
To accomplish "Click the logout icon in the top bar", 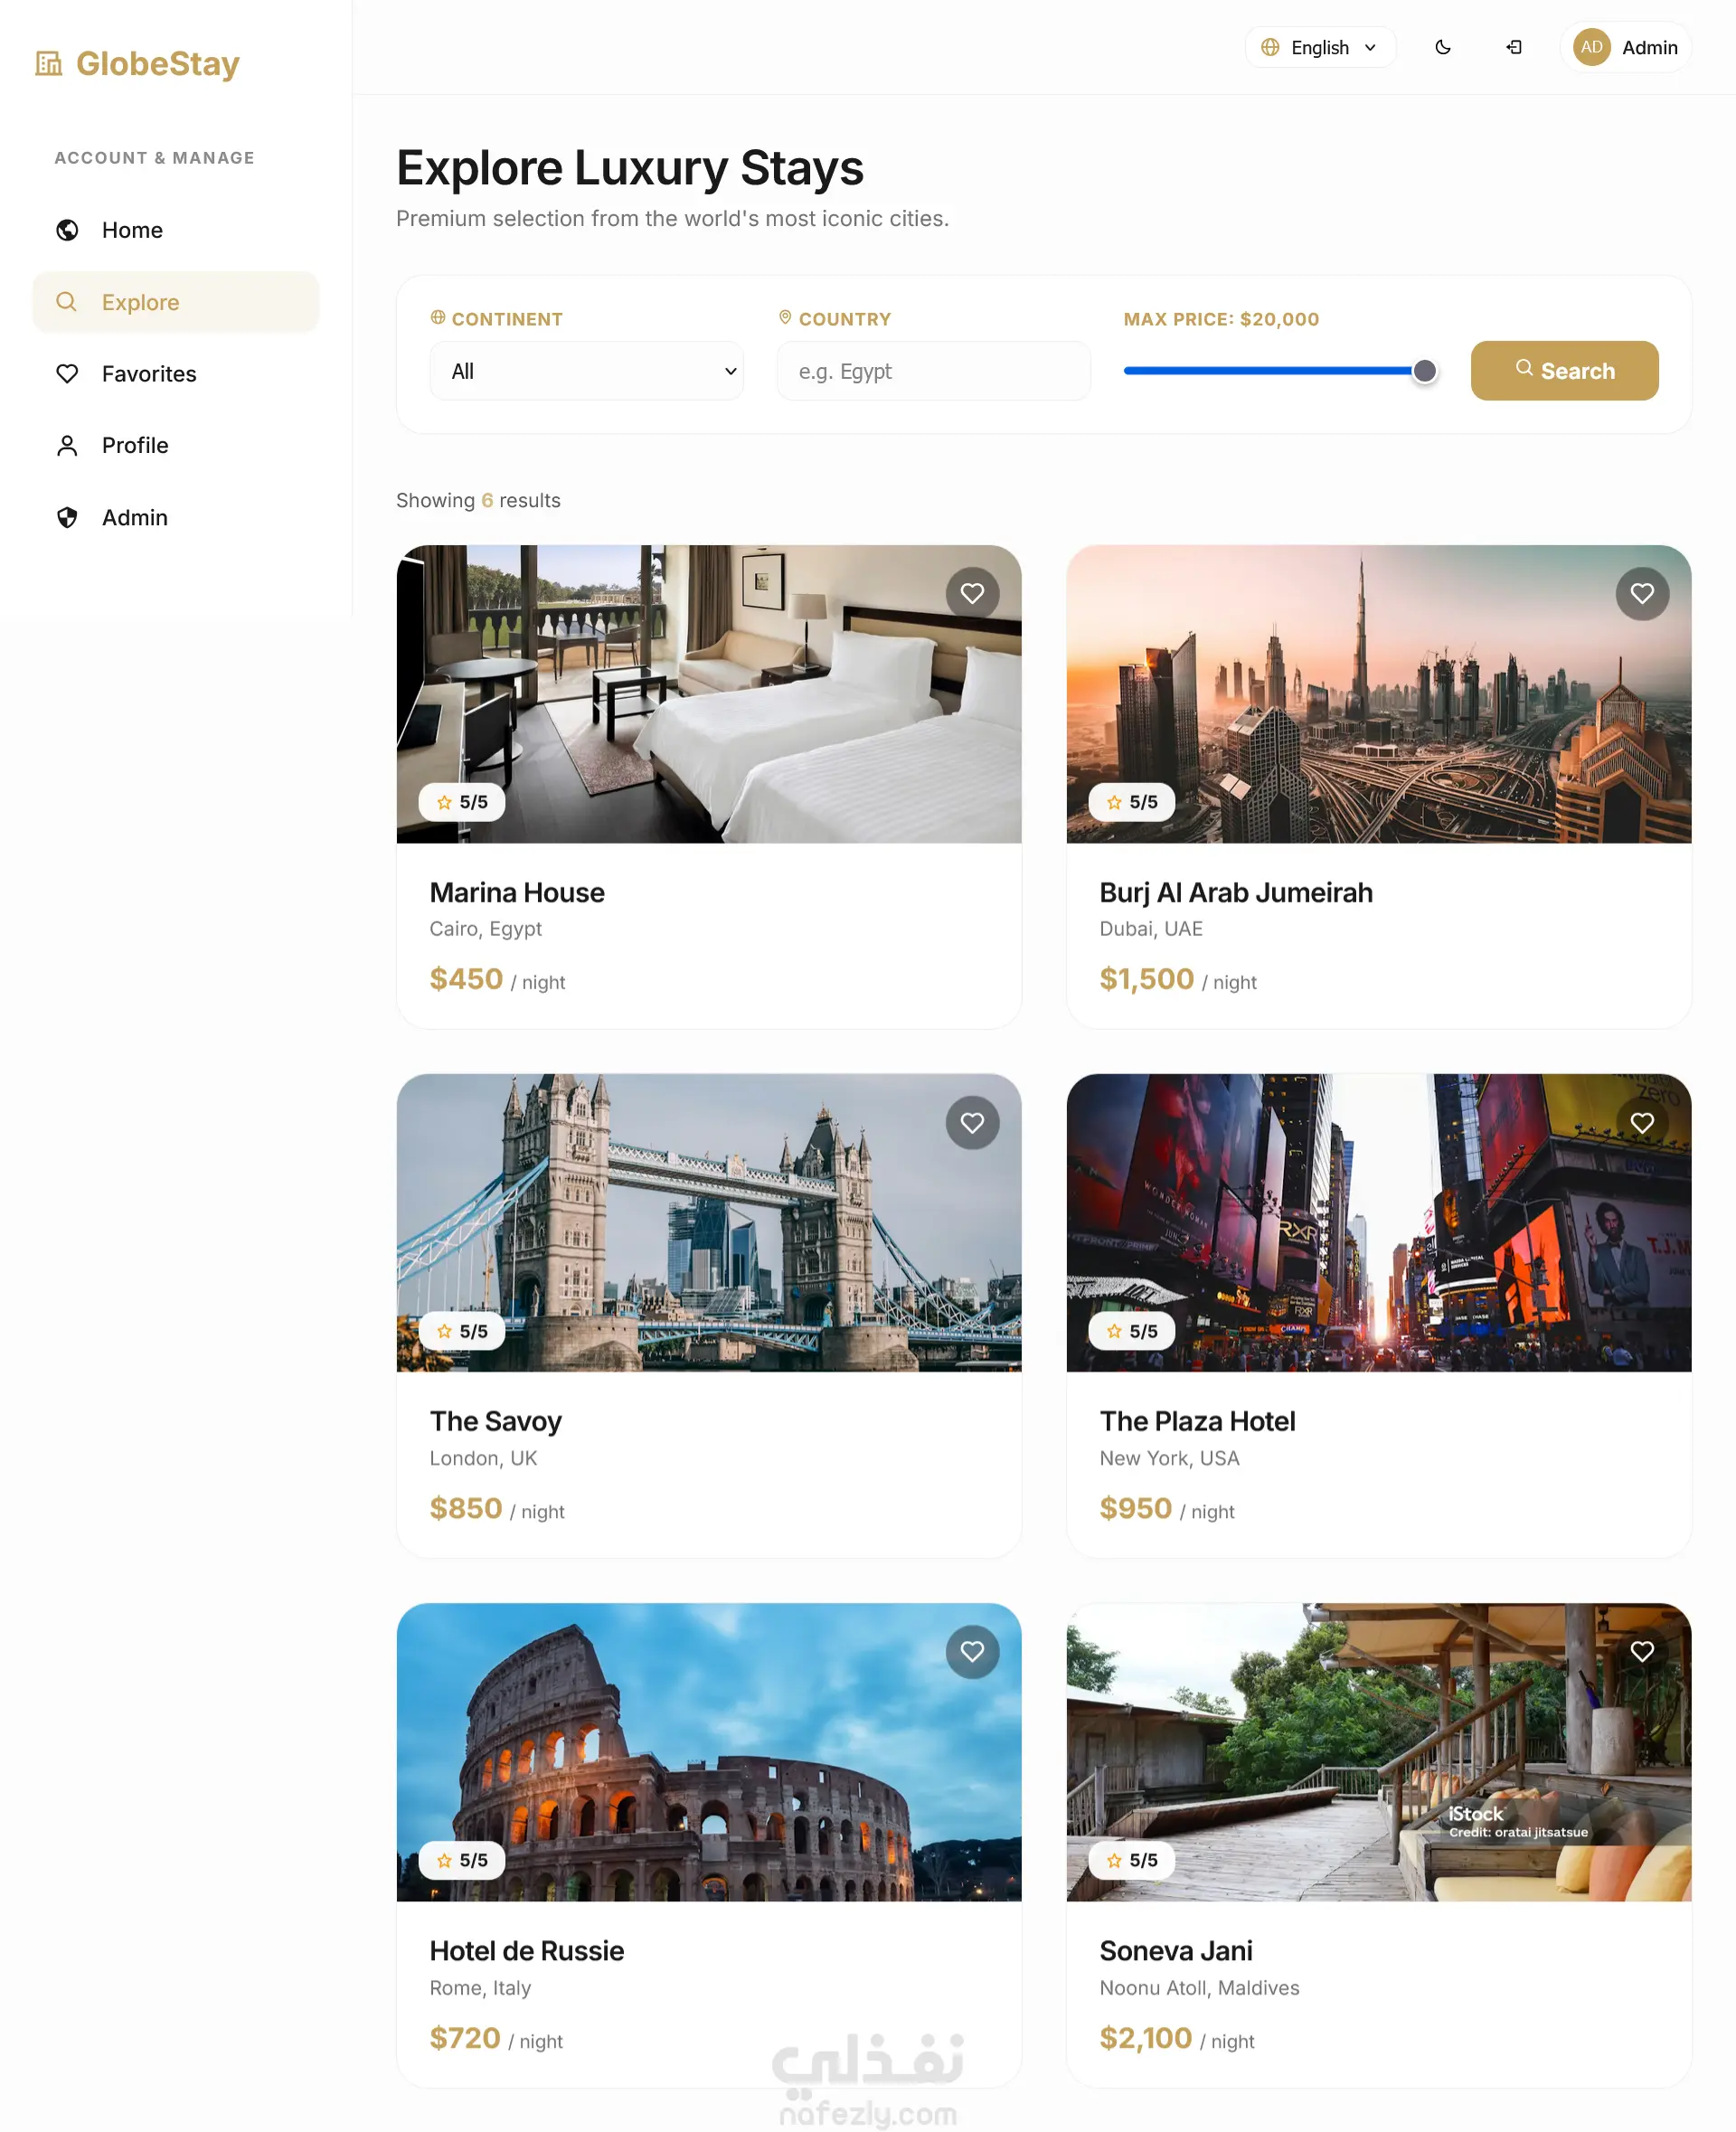I will [1514, 47].
